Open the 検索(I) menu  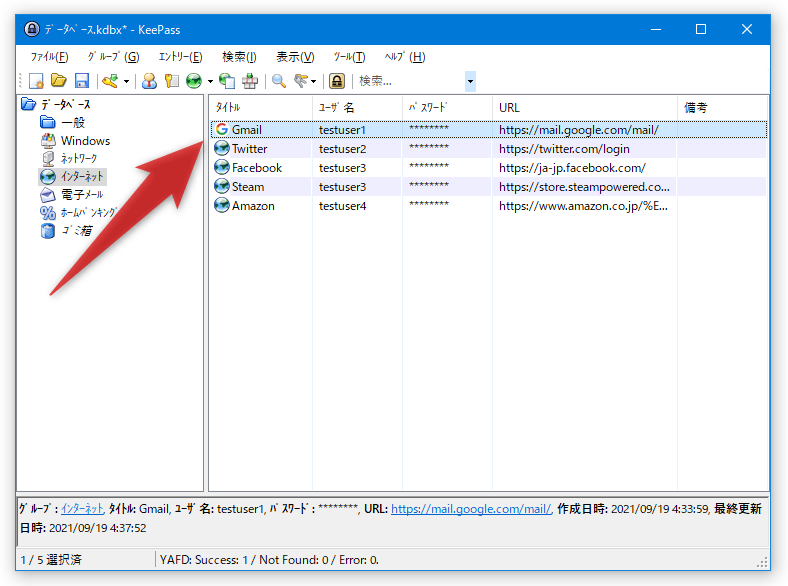pos(239,57)
